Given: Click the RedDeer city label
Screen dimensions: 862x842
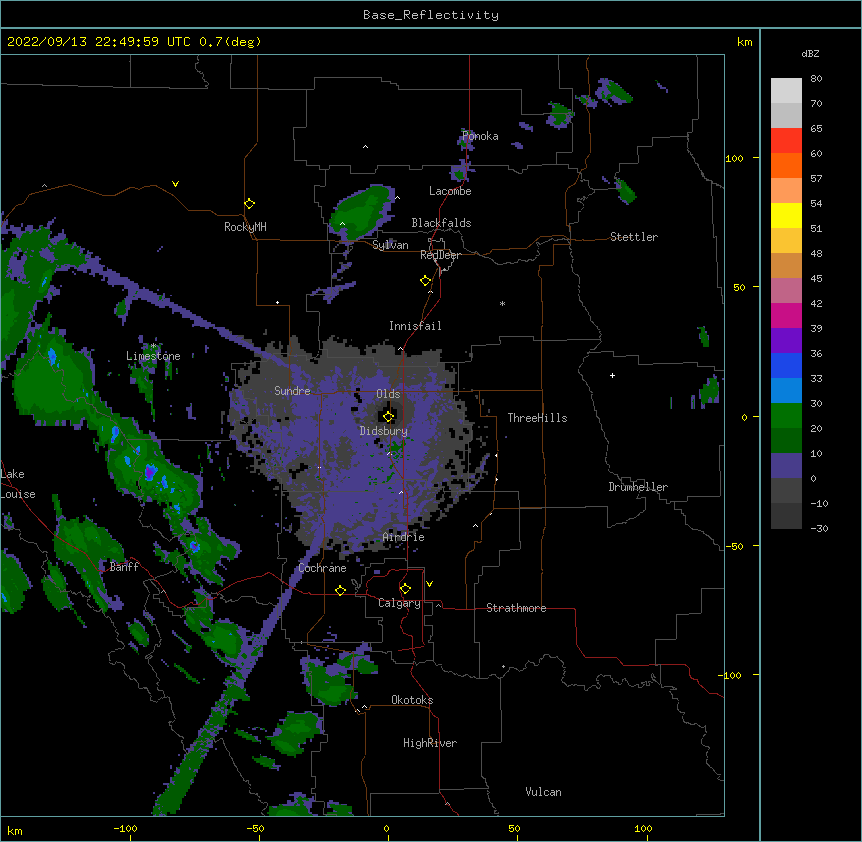Looking at the screenshot, I should [x=440, y=255].
